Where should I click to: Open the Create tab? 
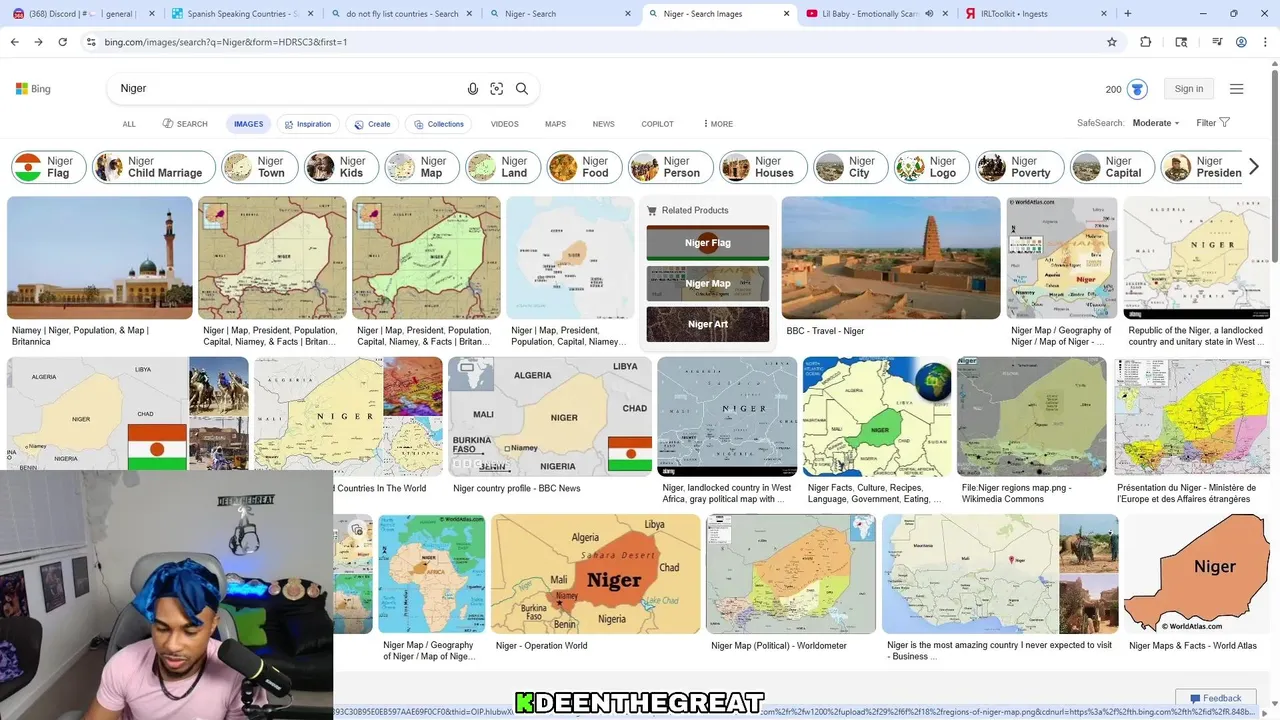(x=372, y=124)
